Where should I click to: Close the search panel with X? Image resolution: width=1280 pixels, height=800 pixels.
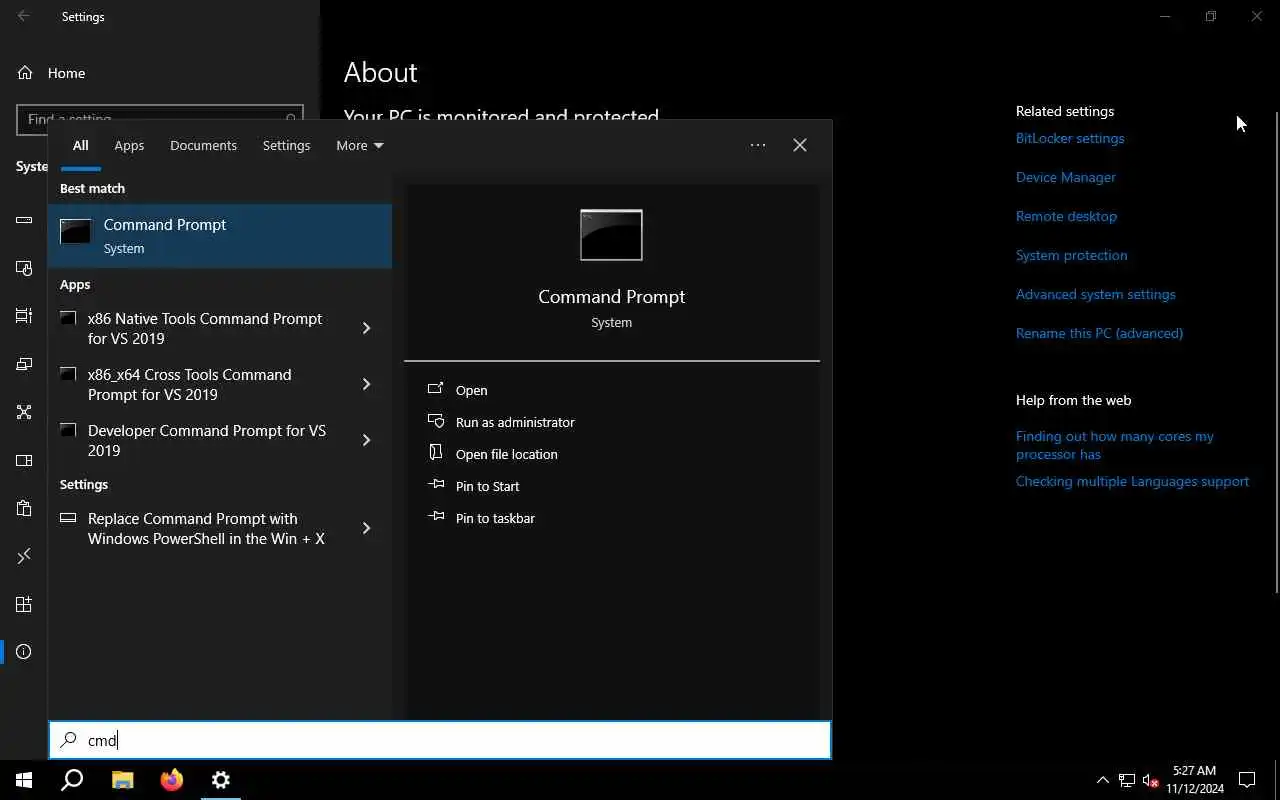800,145
